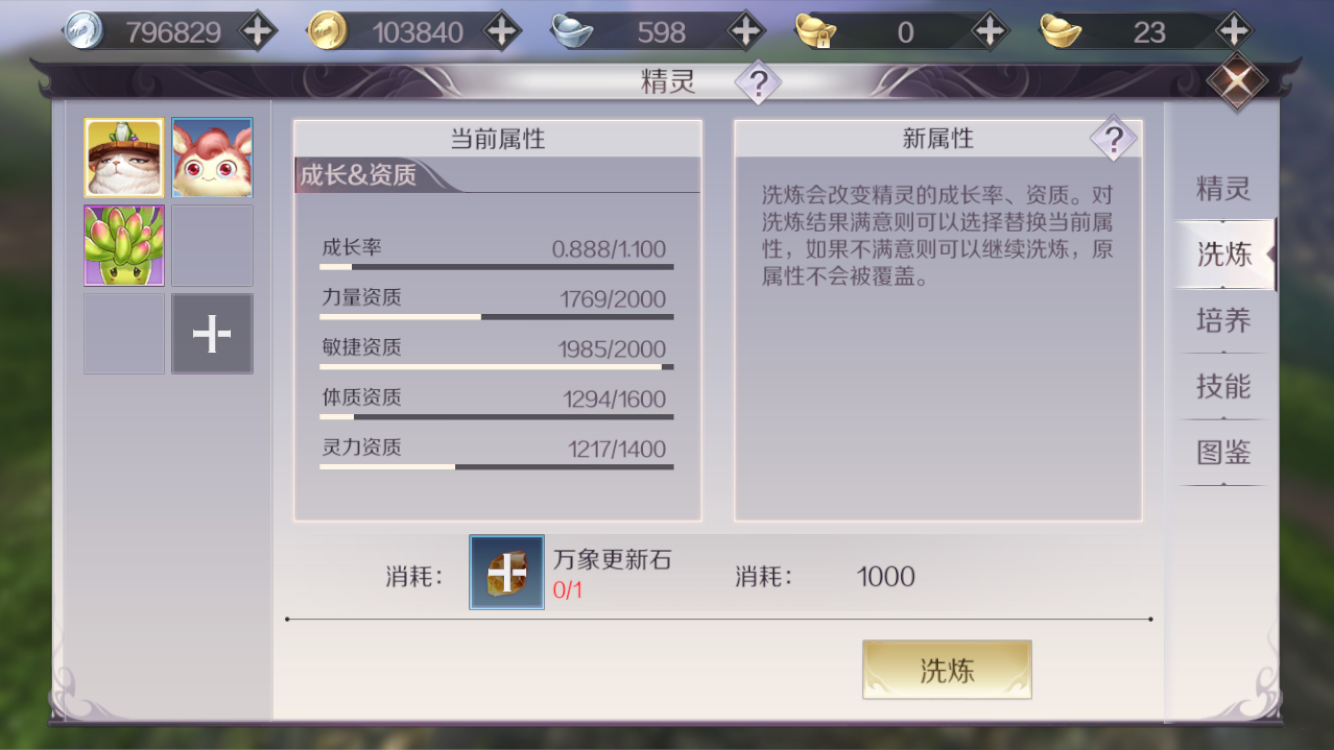Screen dimensions: 1334x750
Task: Add more gold coin currency
Action: click(x=502, y=32)
